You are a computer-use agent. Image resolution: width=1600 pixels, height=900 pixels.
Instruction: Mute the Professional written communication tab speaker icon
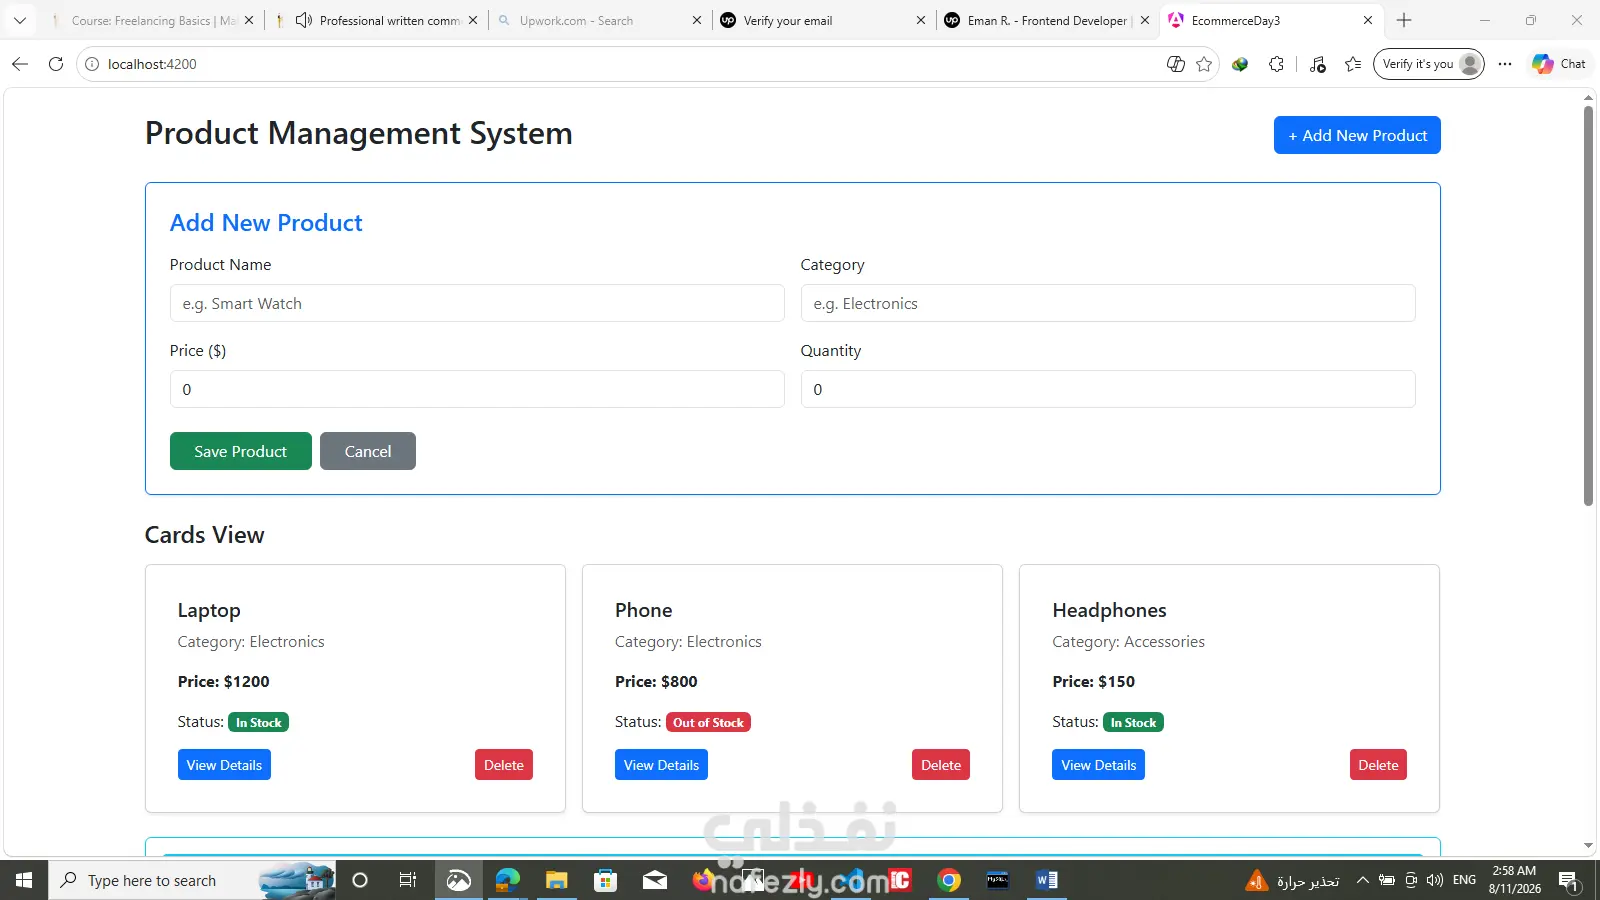304,20
